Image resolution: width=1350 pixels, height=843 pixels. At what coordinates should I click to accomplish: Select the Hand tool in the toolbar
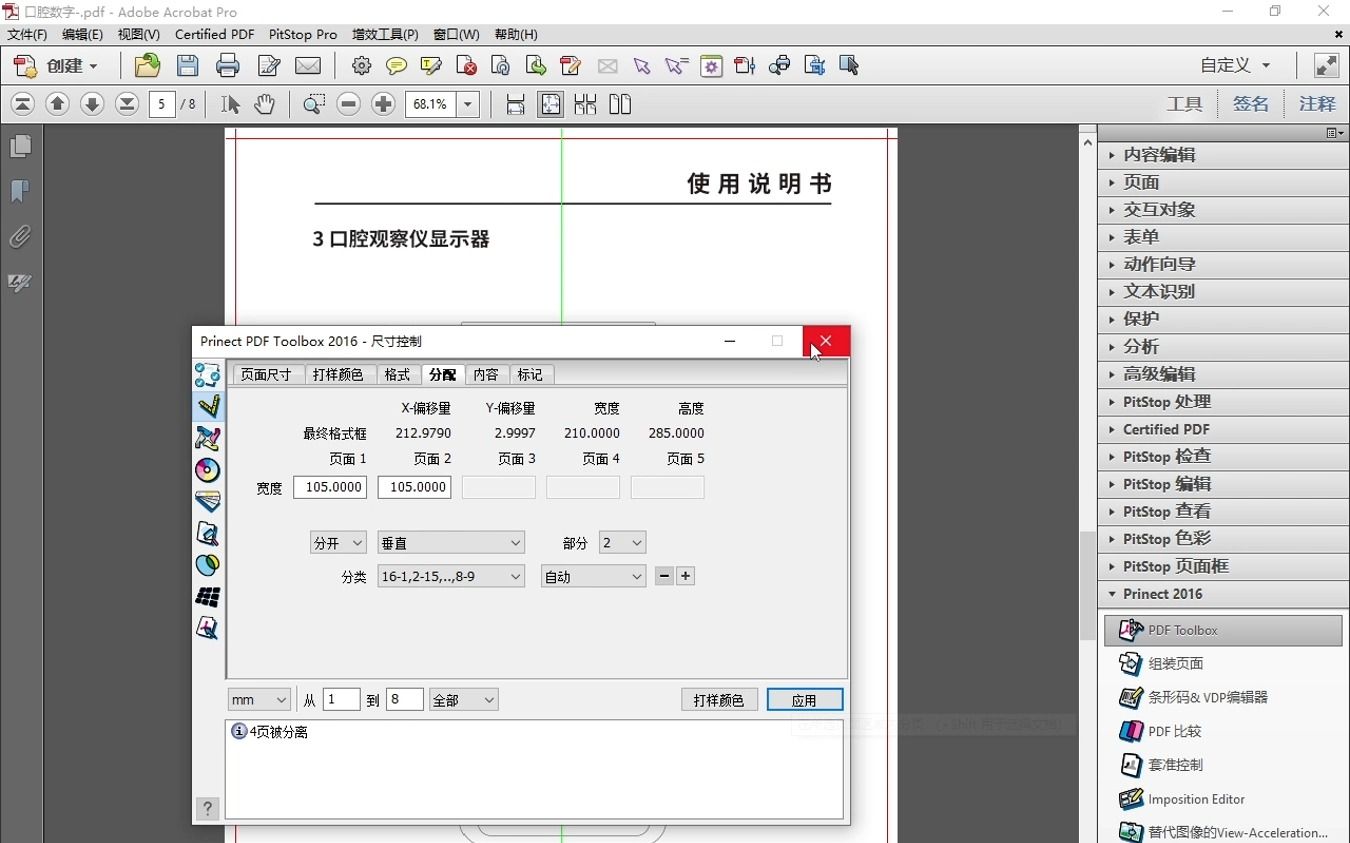coord(265,104)
